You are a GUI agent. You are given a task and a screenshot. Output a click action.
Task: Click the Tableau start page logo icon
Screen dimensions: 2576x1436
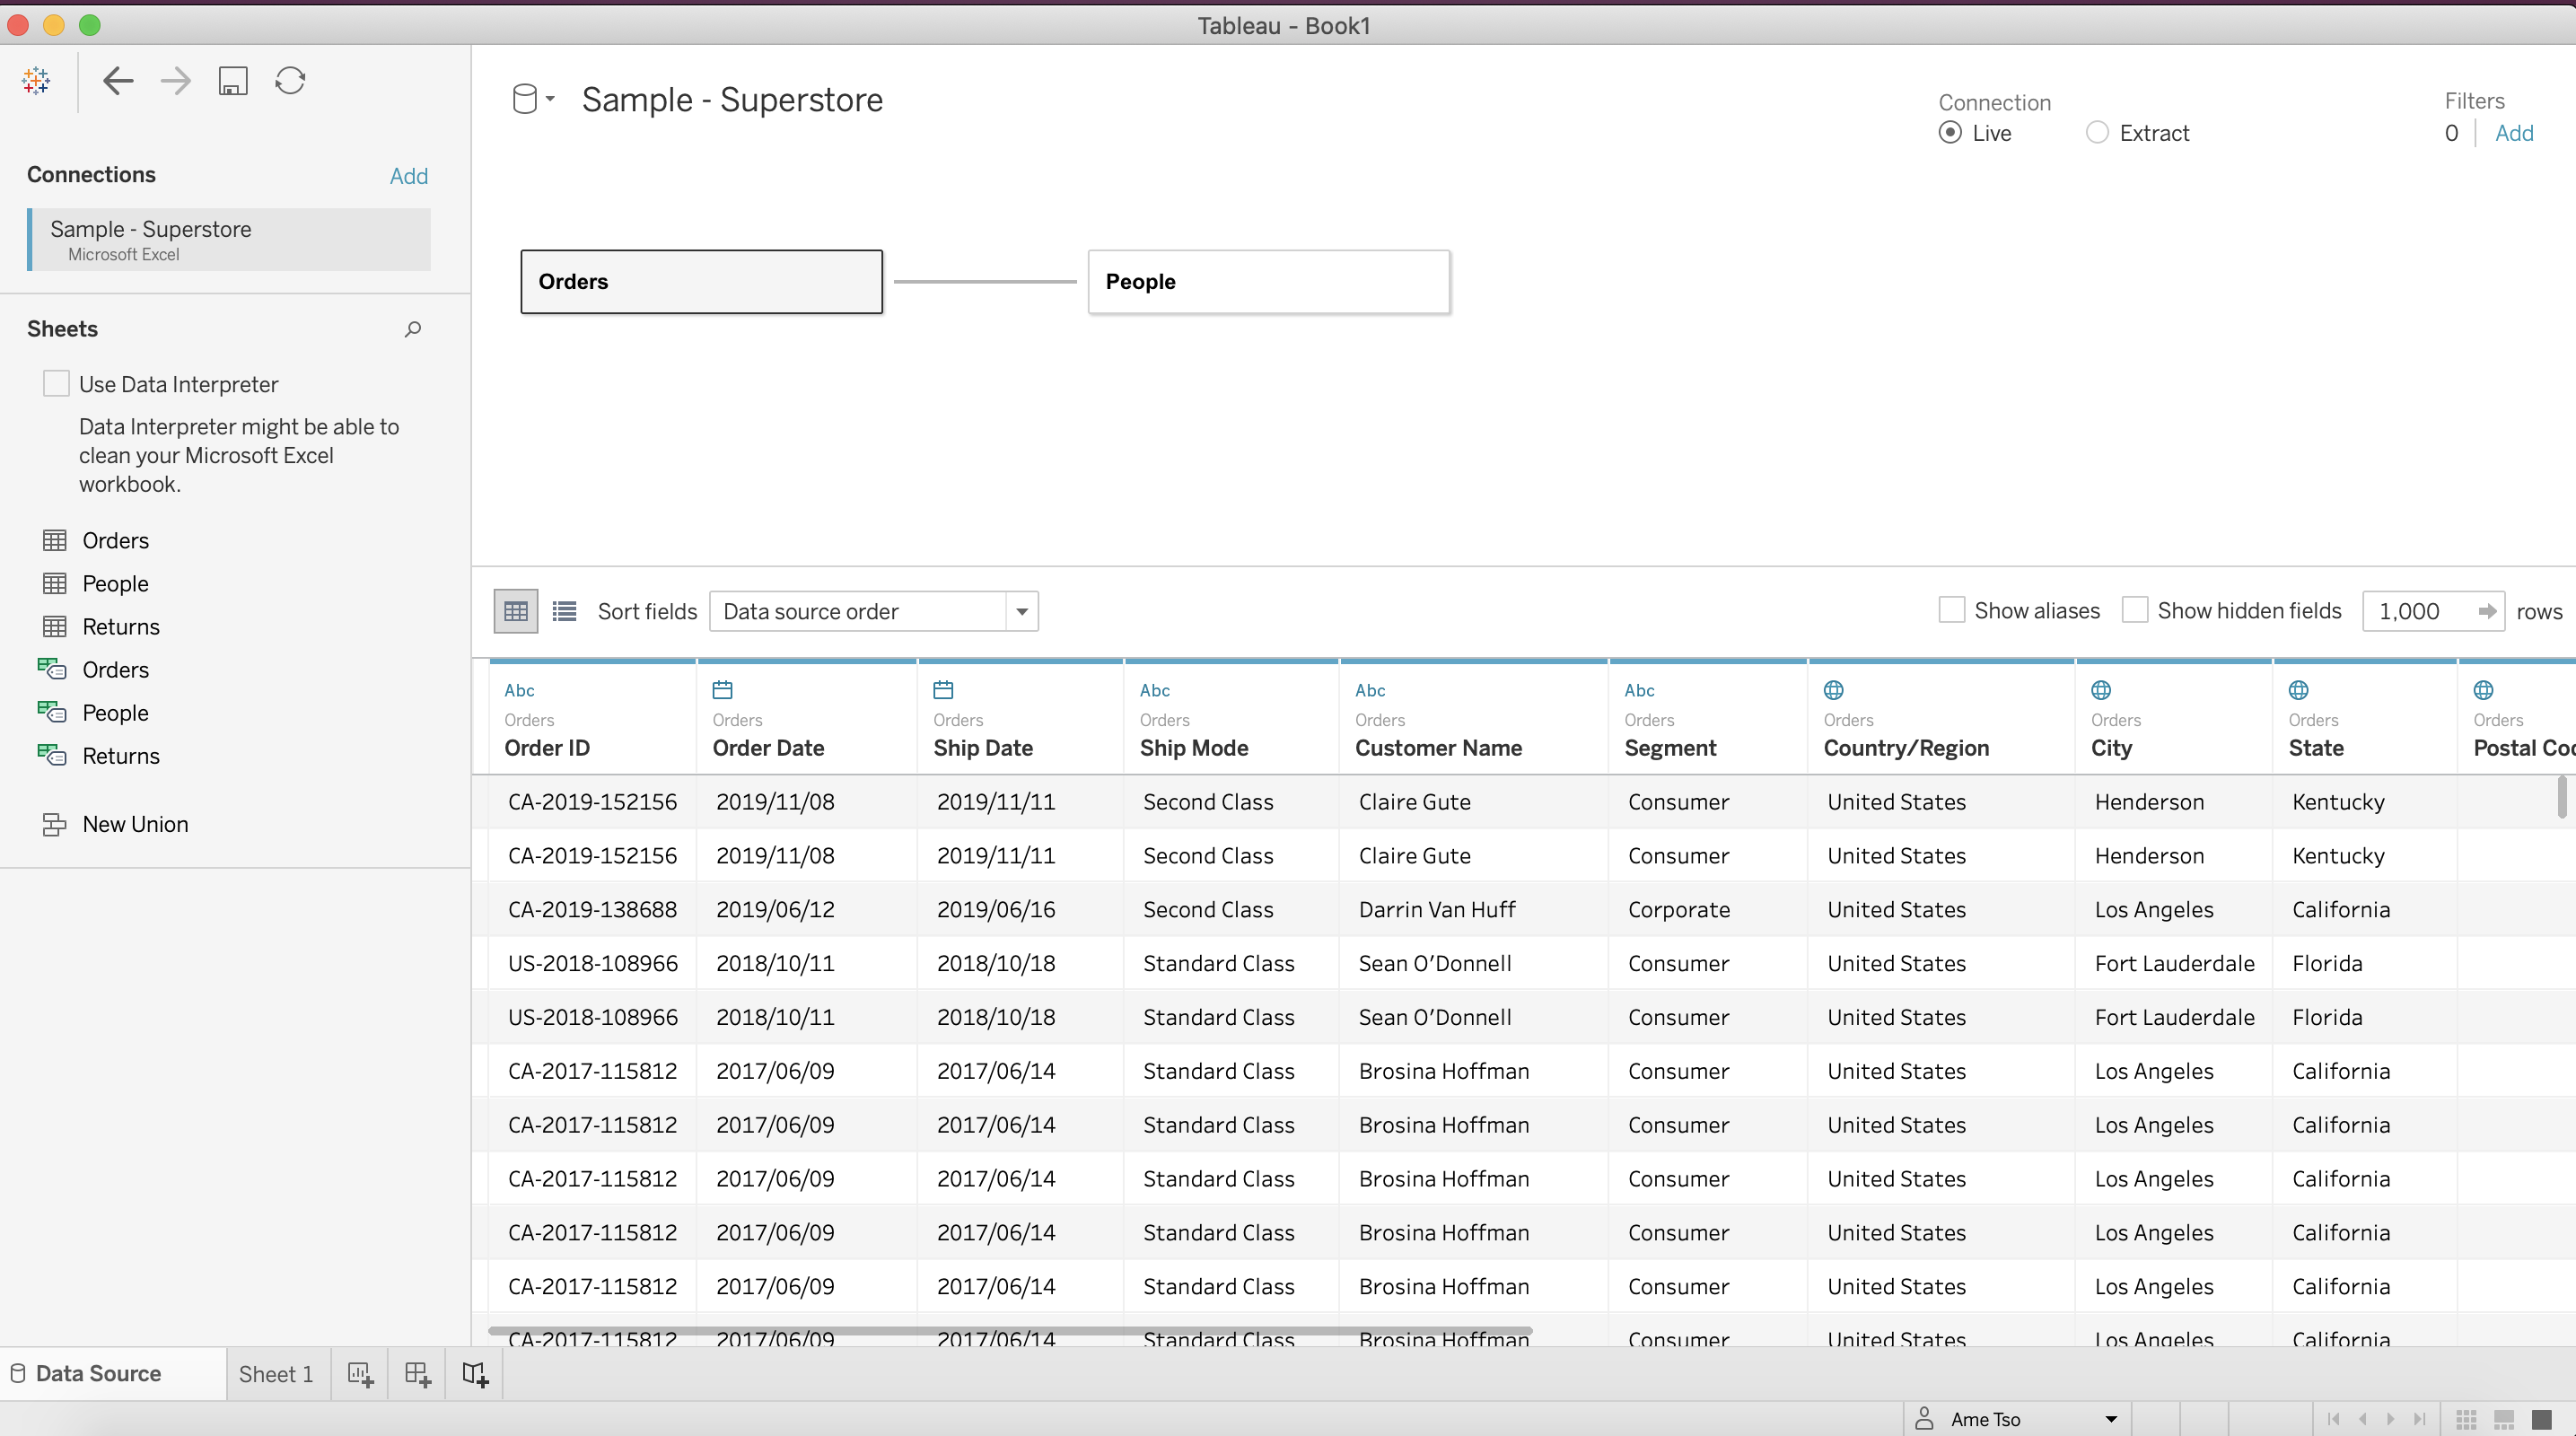click(x=36, y=81)
